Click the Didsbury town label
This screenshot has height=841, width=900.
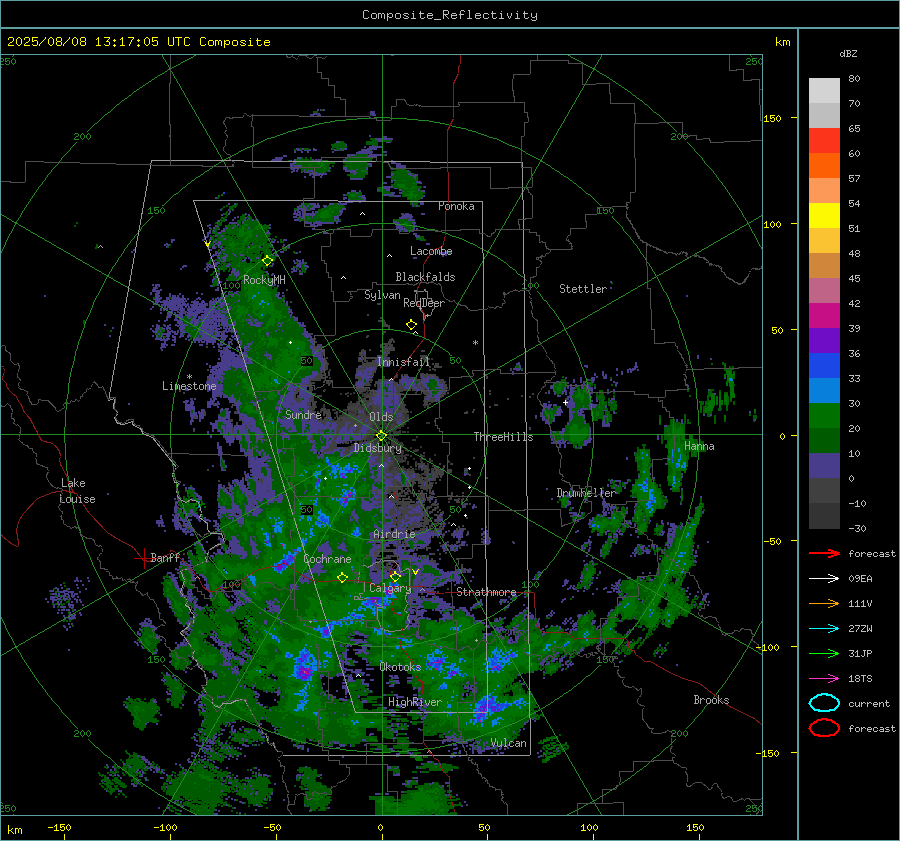point(378,448)
